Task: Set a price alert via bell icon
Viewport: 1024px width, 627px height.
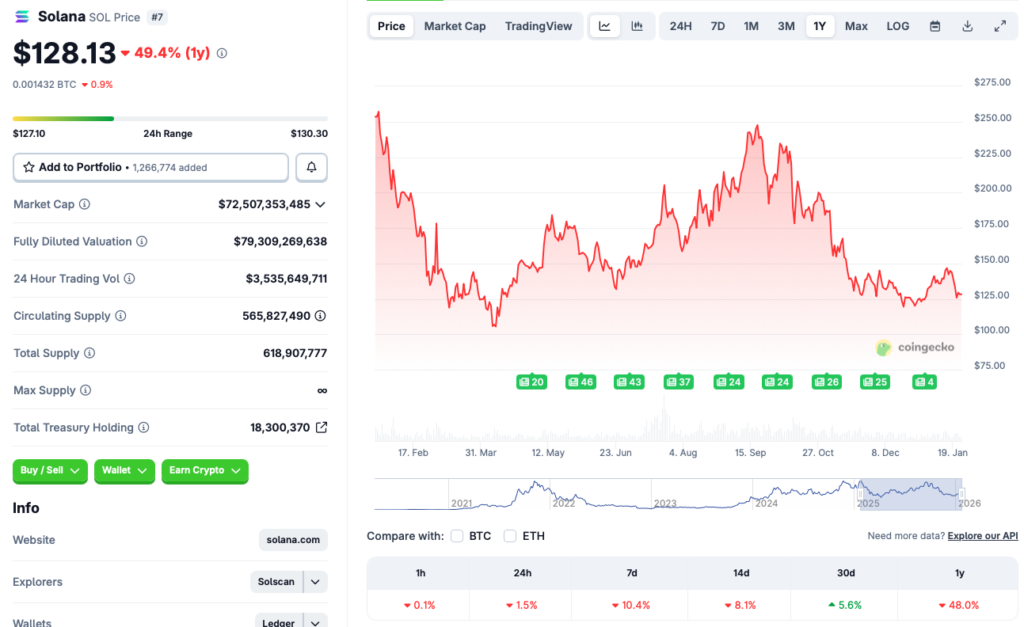Action: [311, 167]
